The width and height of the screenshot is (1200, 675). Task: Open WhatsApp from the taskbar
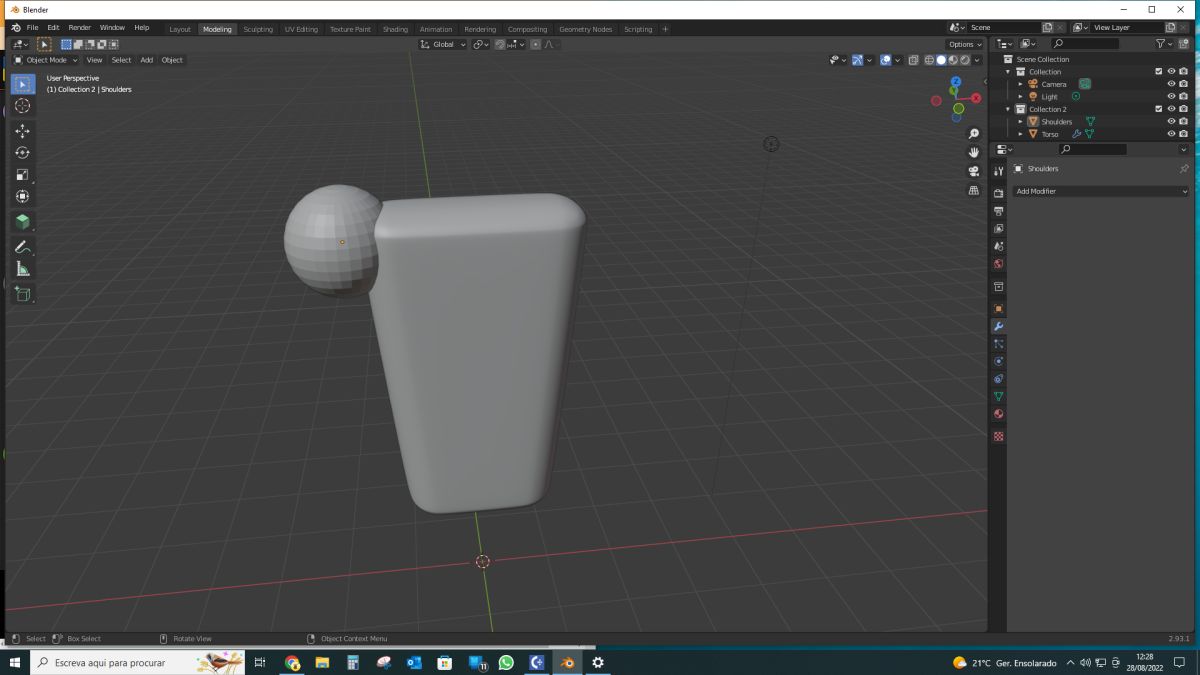click(x=505, y=662)
